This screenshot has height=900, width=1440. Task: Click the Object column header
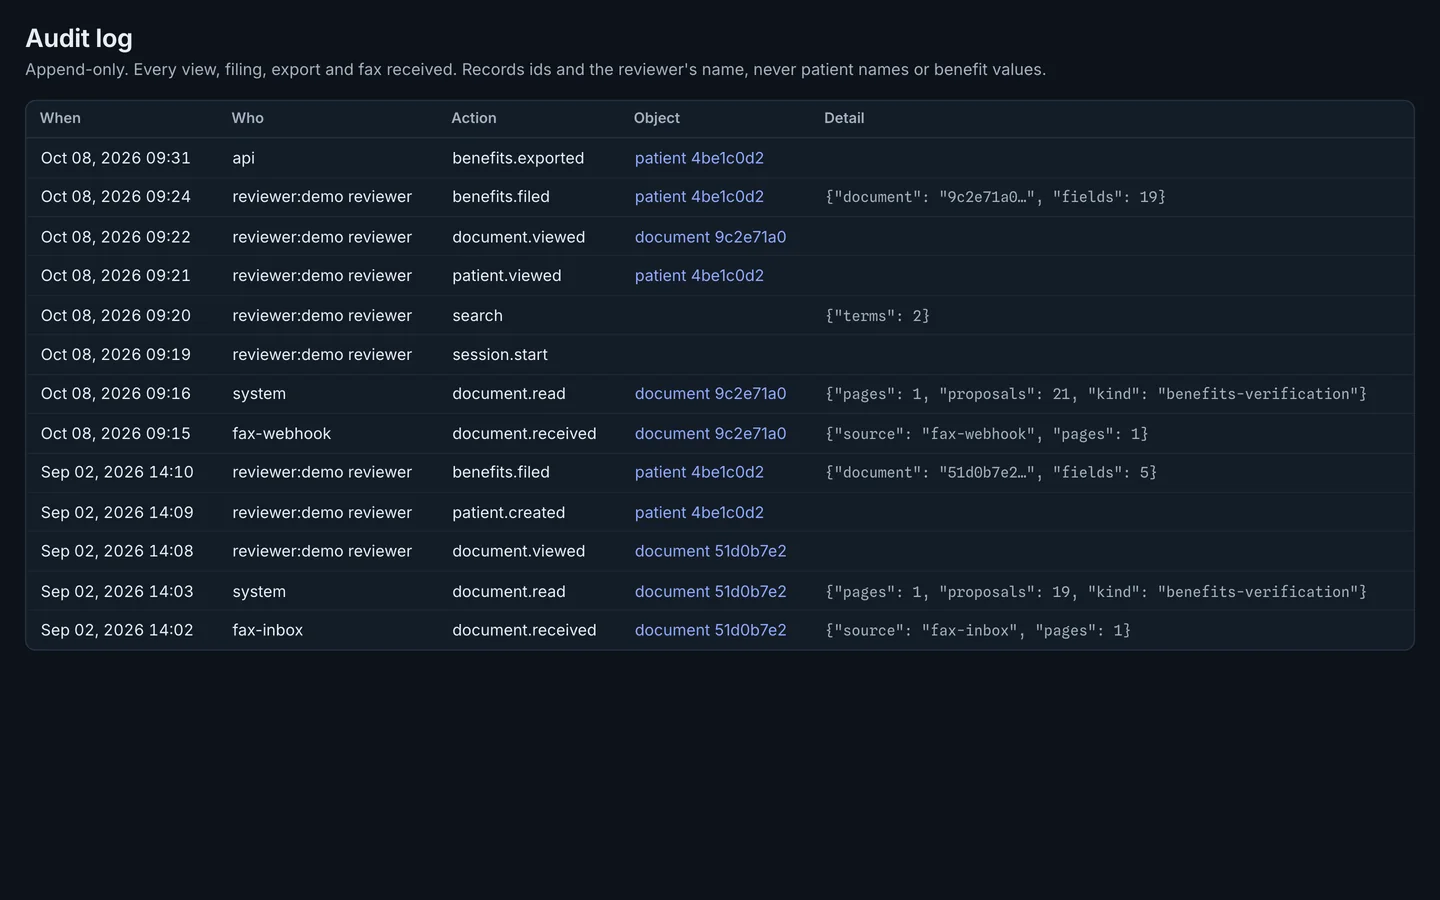(657, 118)
